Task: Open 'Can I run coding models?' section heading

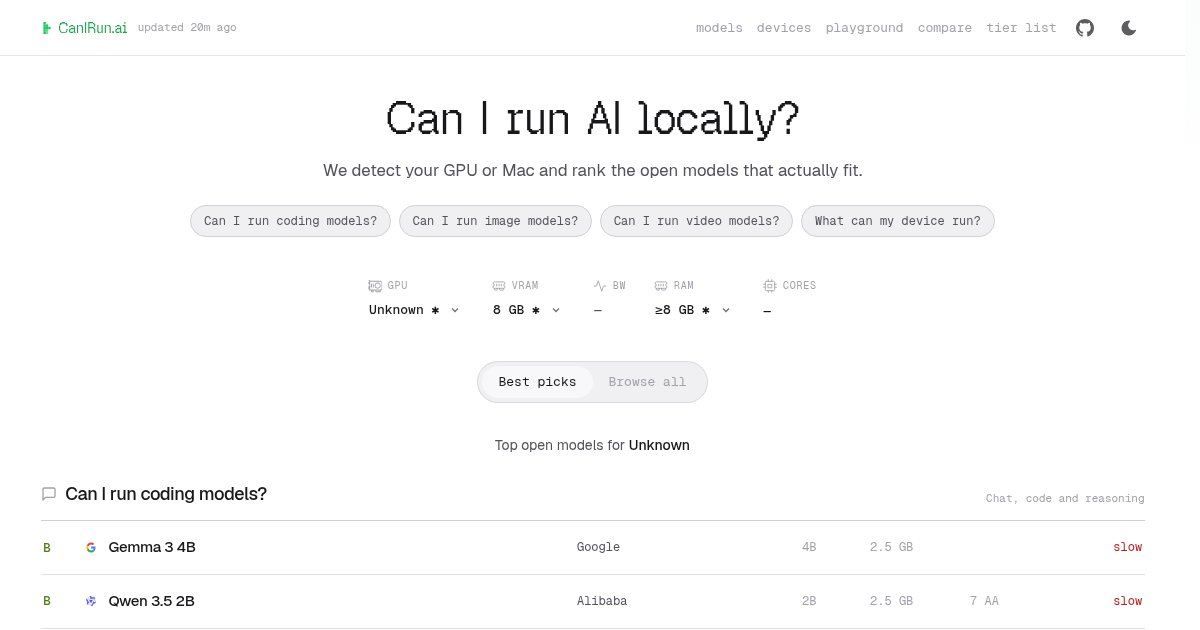Action: coord(166,494)
